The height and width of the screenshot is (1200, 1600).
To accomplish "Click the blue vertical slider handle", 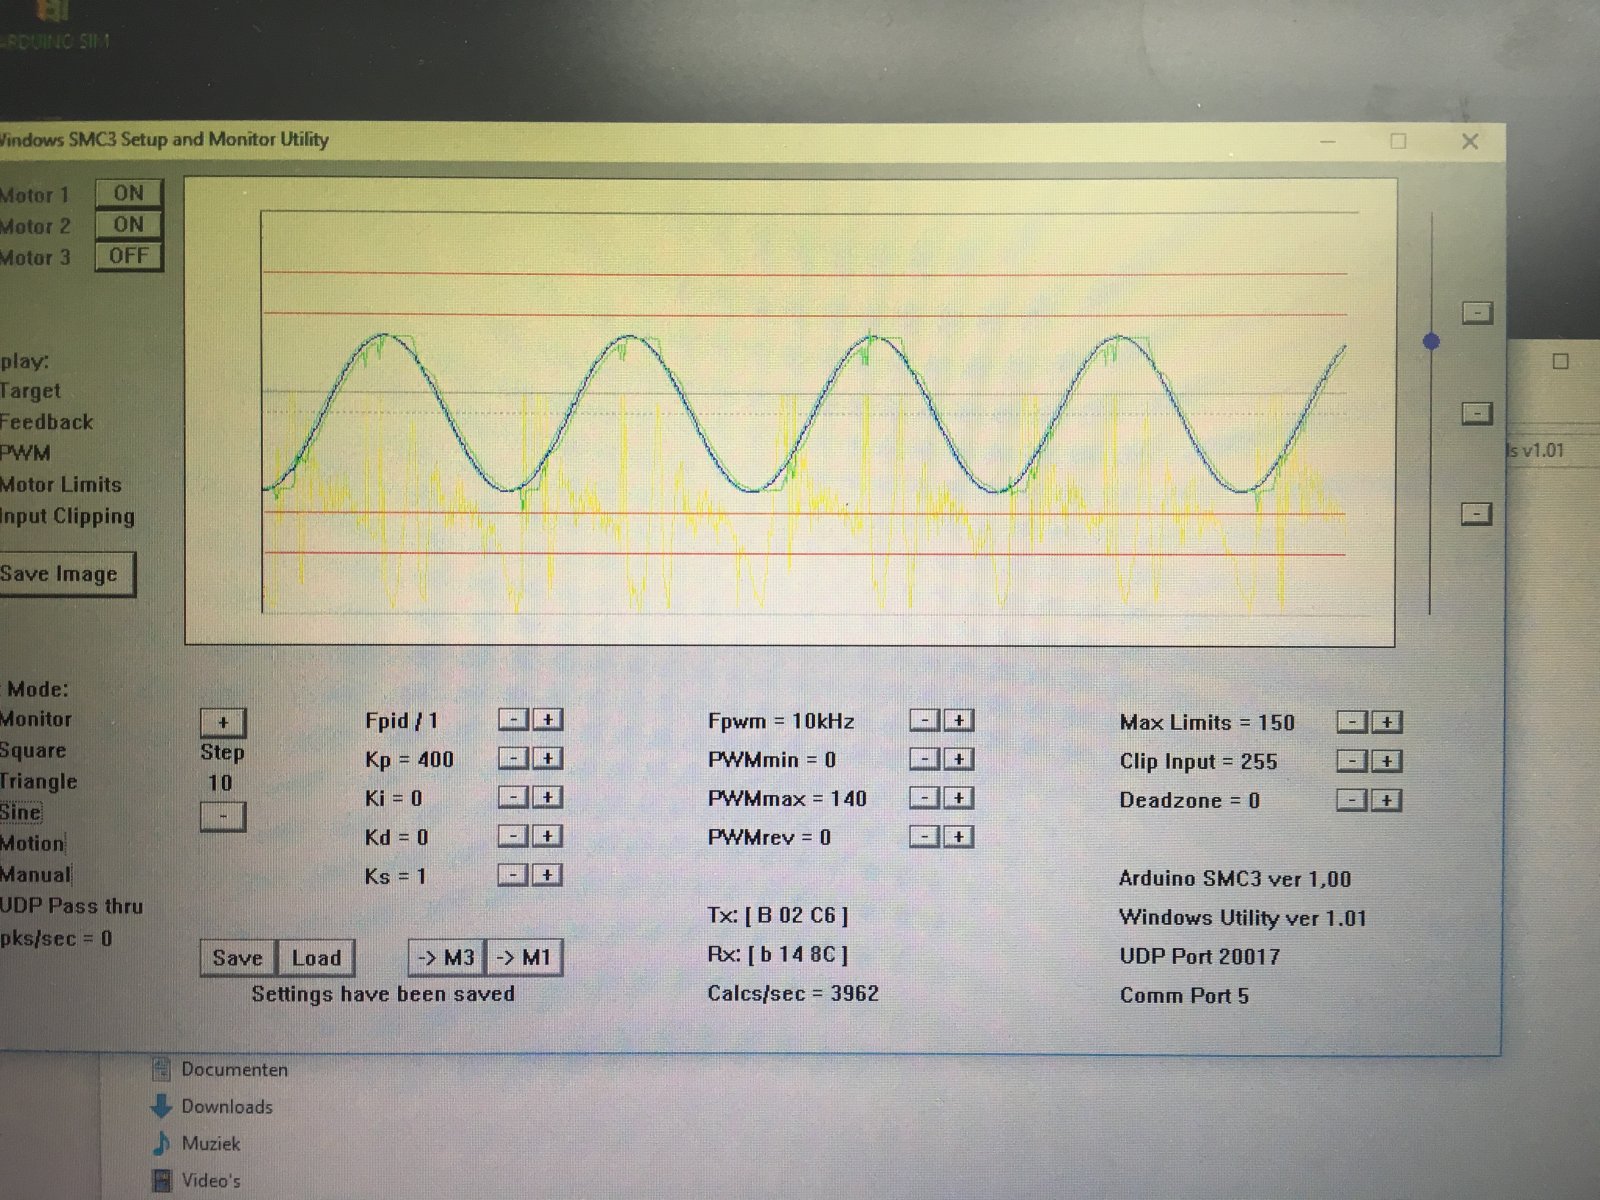I will tap(1431, 342).
